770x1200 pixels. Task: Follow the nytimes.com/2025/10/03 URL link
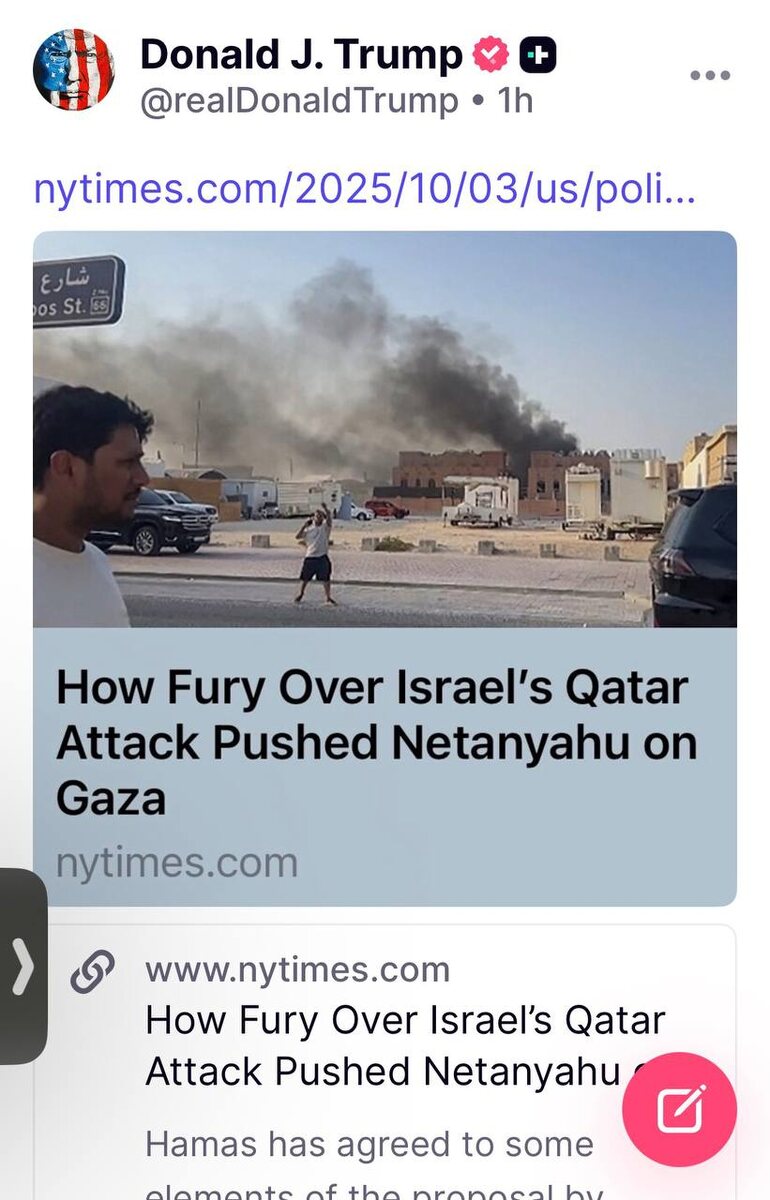coord(364,188)
